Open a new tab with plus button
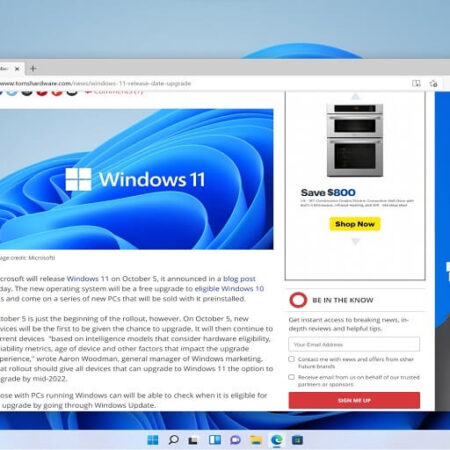 point(33,69)
